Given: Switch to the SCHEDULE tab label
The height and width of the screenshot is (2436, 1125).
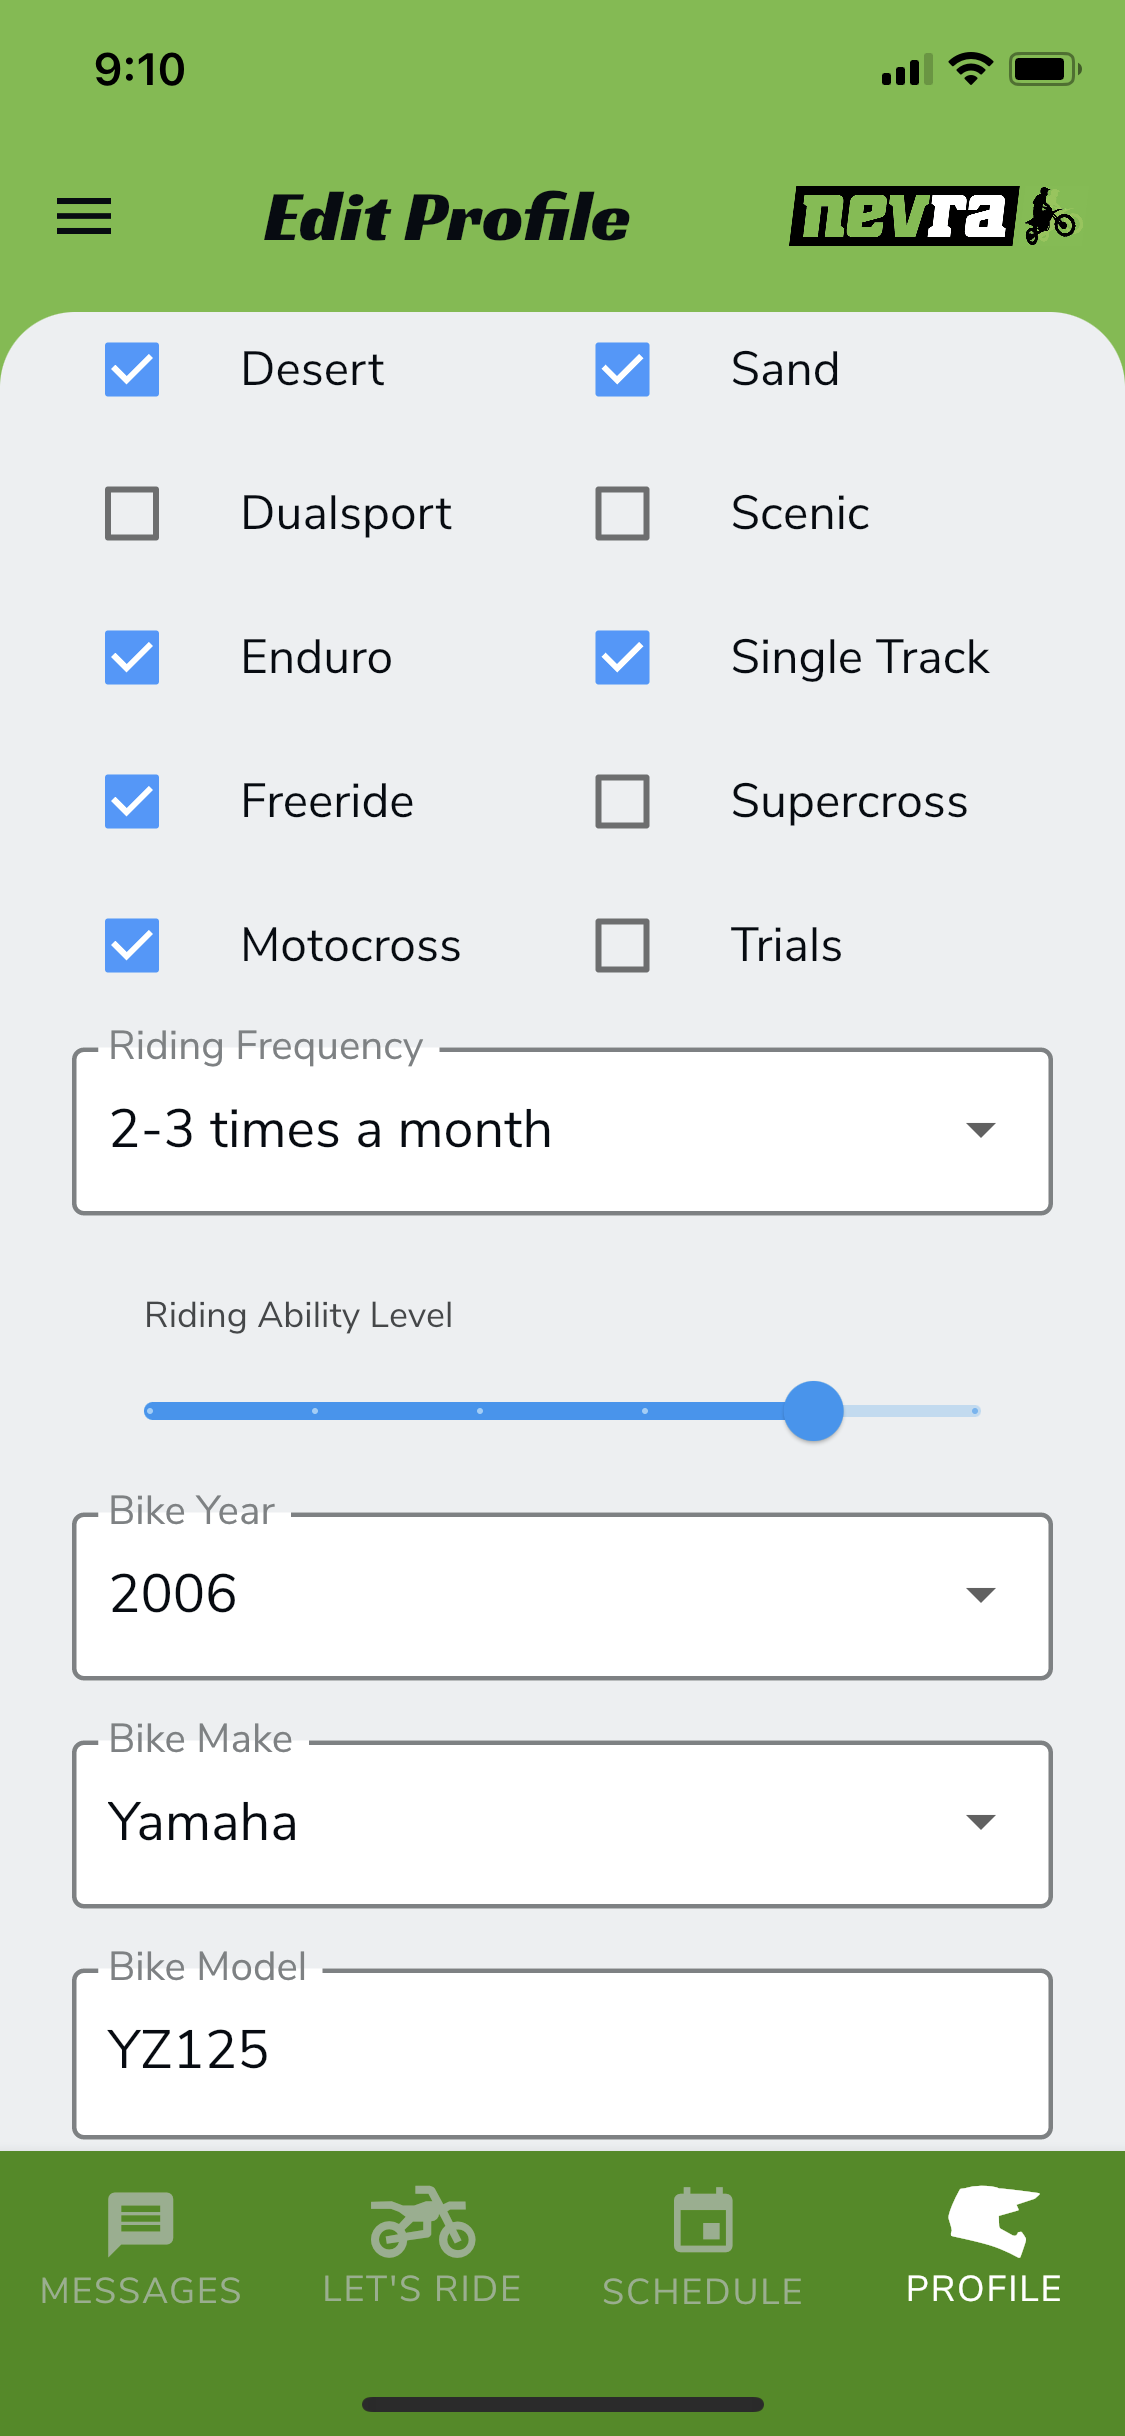Looking at the screenshot, I should point(703,2291).
